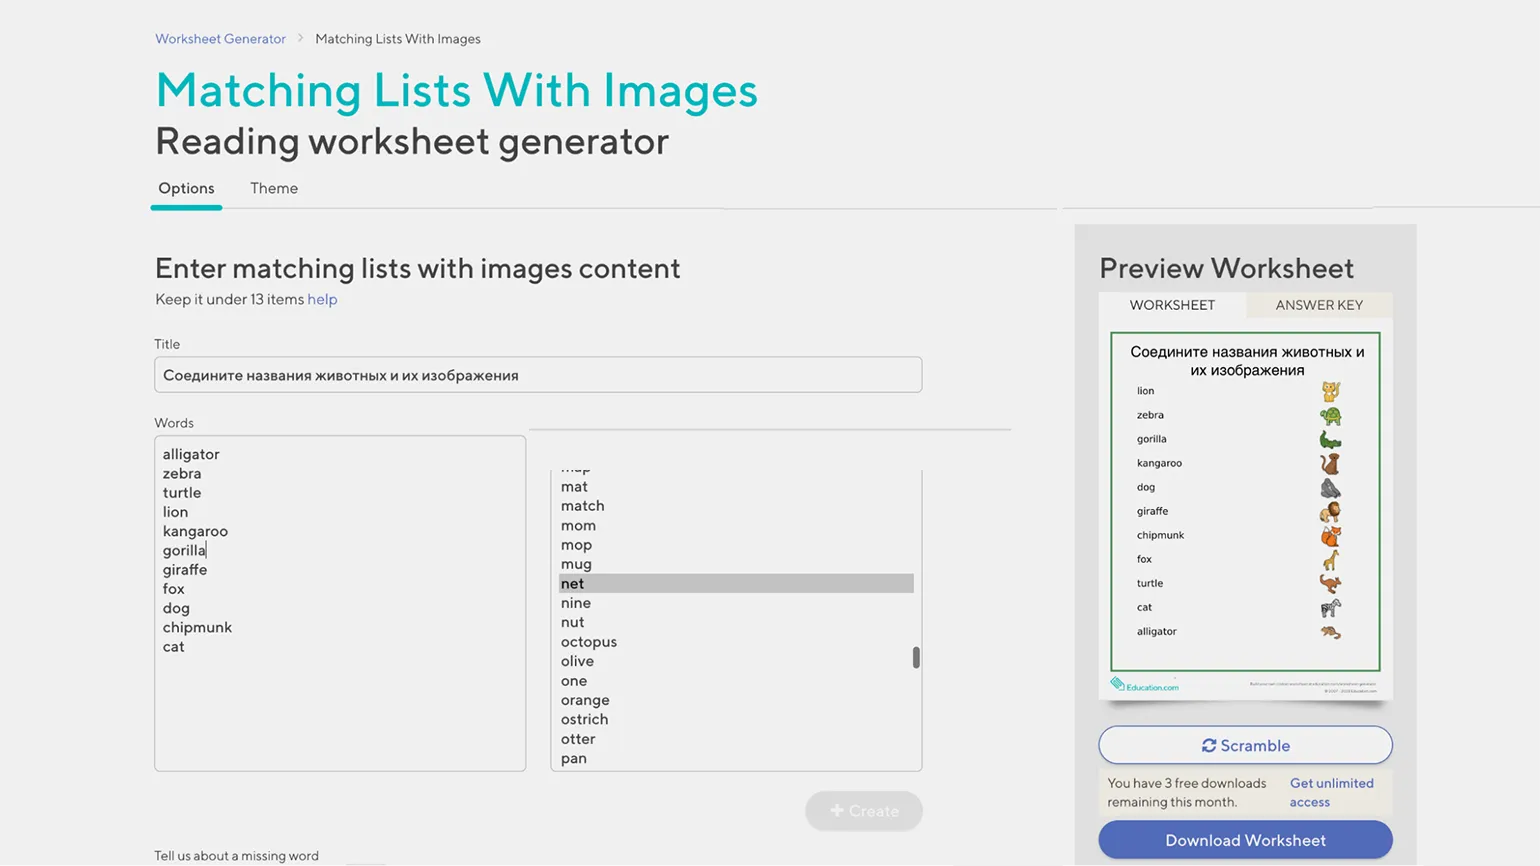Click the Create button
The image size is (1540, 866).
864,811
